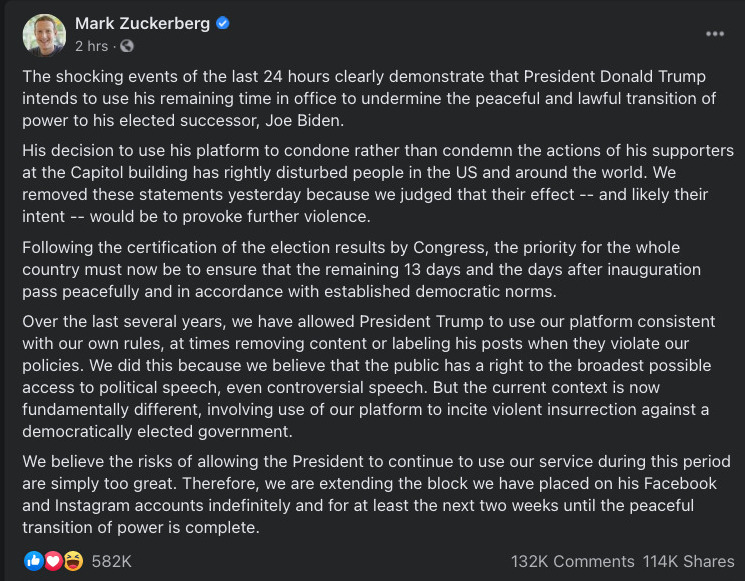Open the 132K Comments list
The image size is (745, 581).
click(x=573, y=562)
